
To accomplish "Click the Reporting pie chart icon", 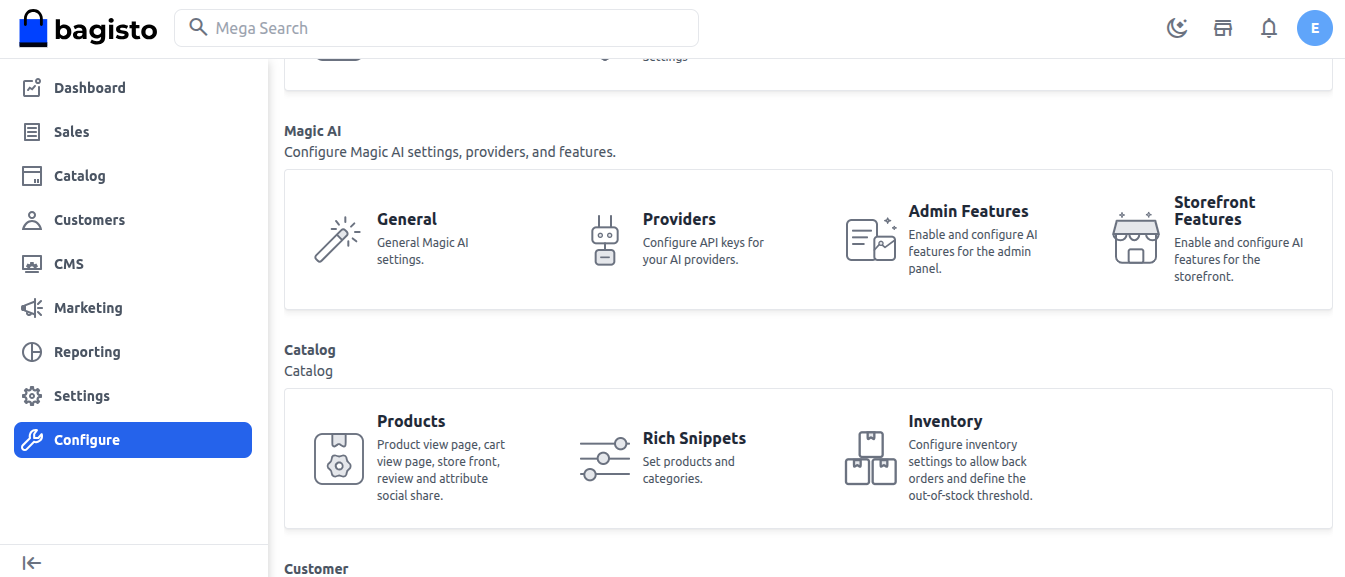I will (32, 352).
